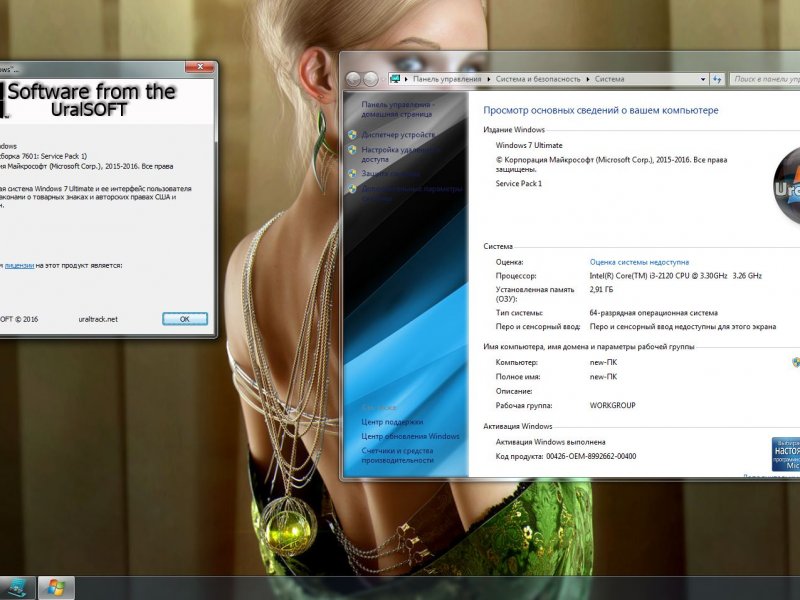This screenshot has height=600, width=800.
Task: Click the Service Pack 1 text in System window
Action: click(x=519, y=184)
